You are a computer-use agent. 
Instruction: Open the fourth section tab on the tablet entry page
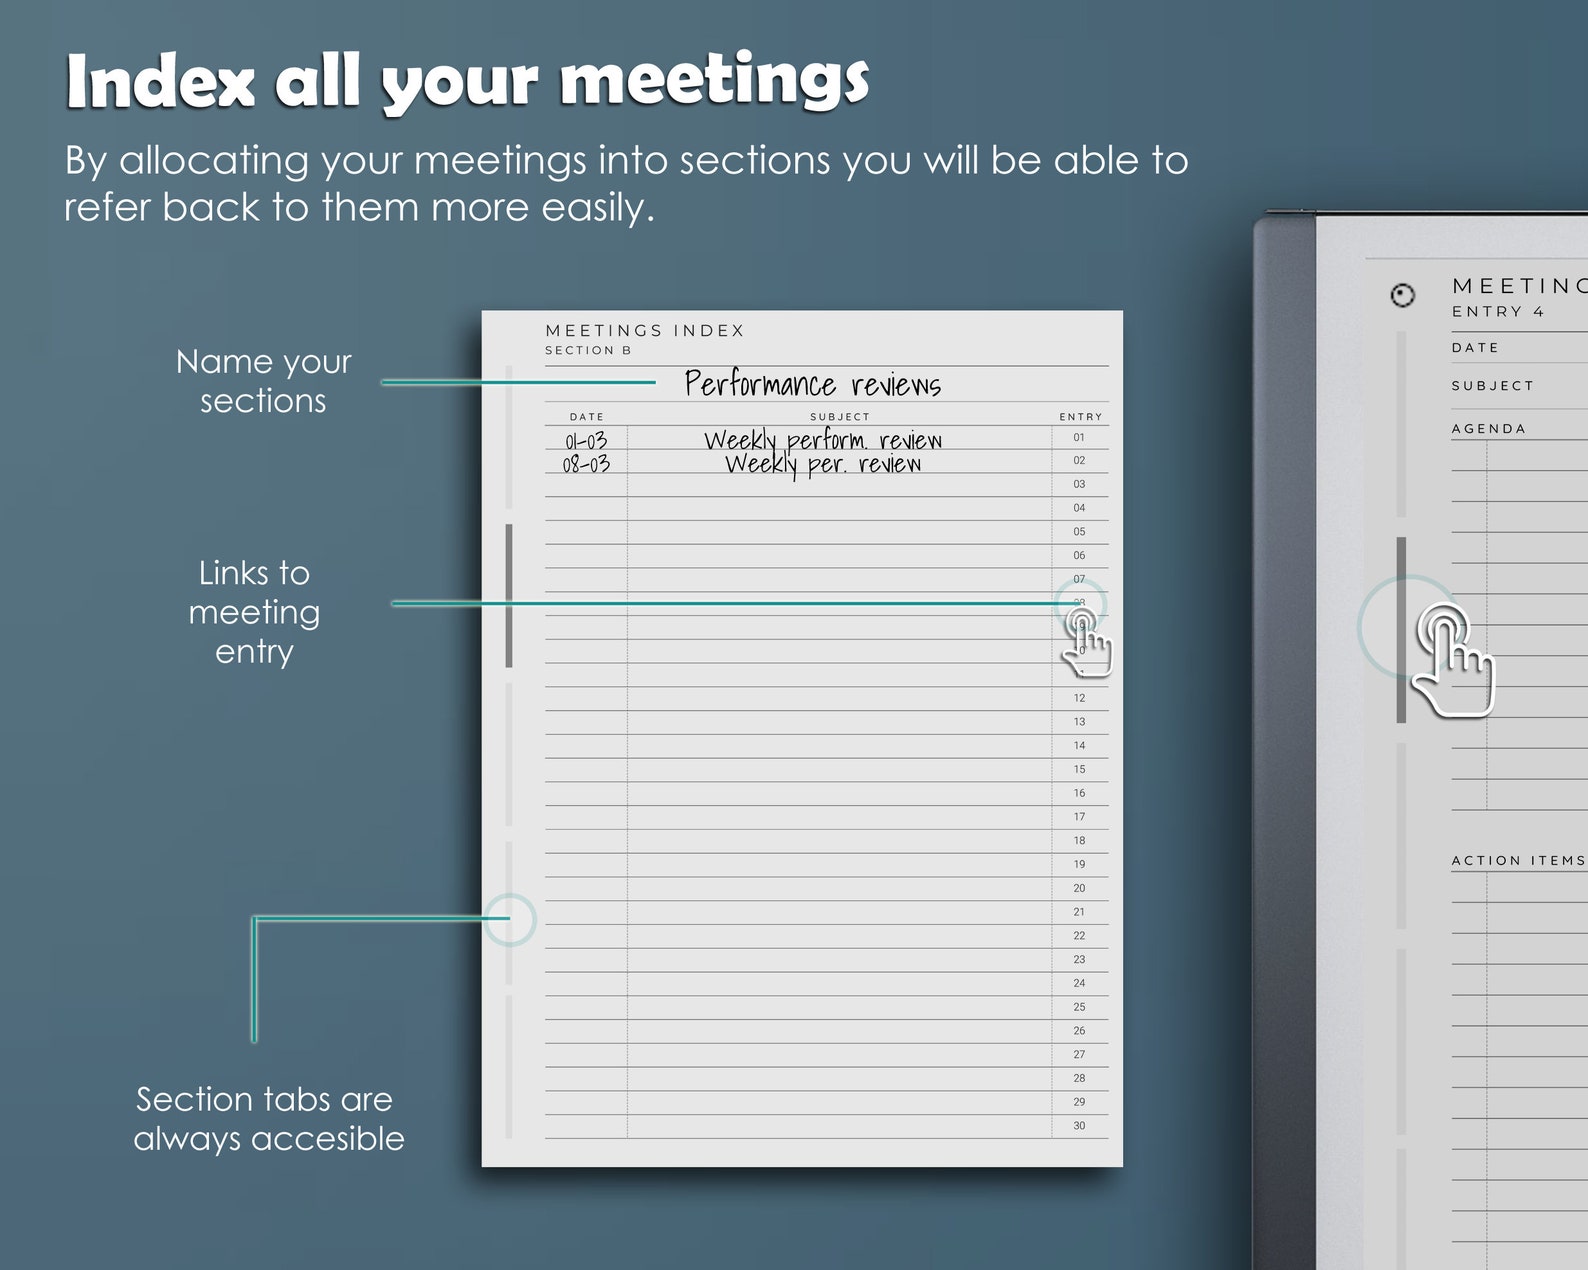(x=1401, y=1040)
